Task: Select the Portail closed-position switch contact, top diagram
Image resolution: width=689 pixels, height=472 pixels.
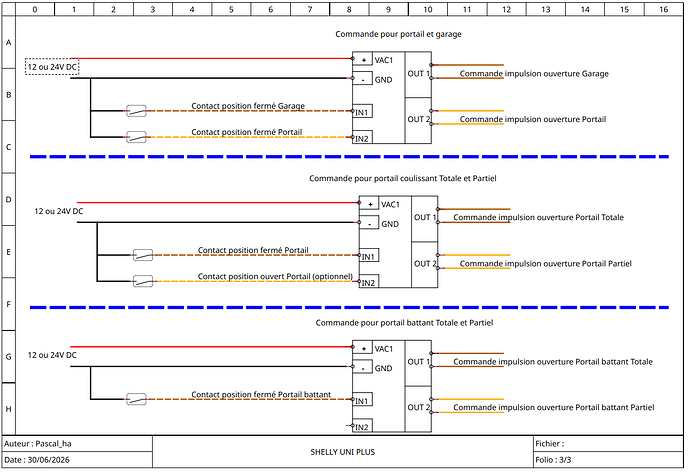Action: point(136,137)
